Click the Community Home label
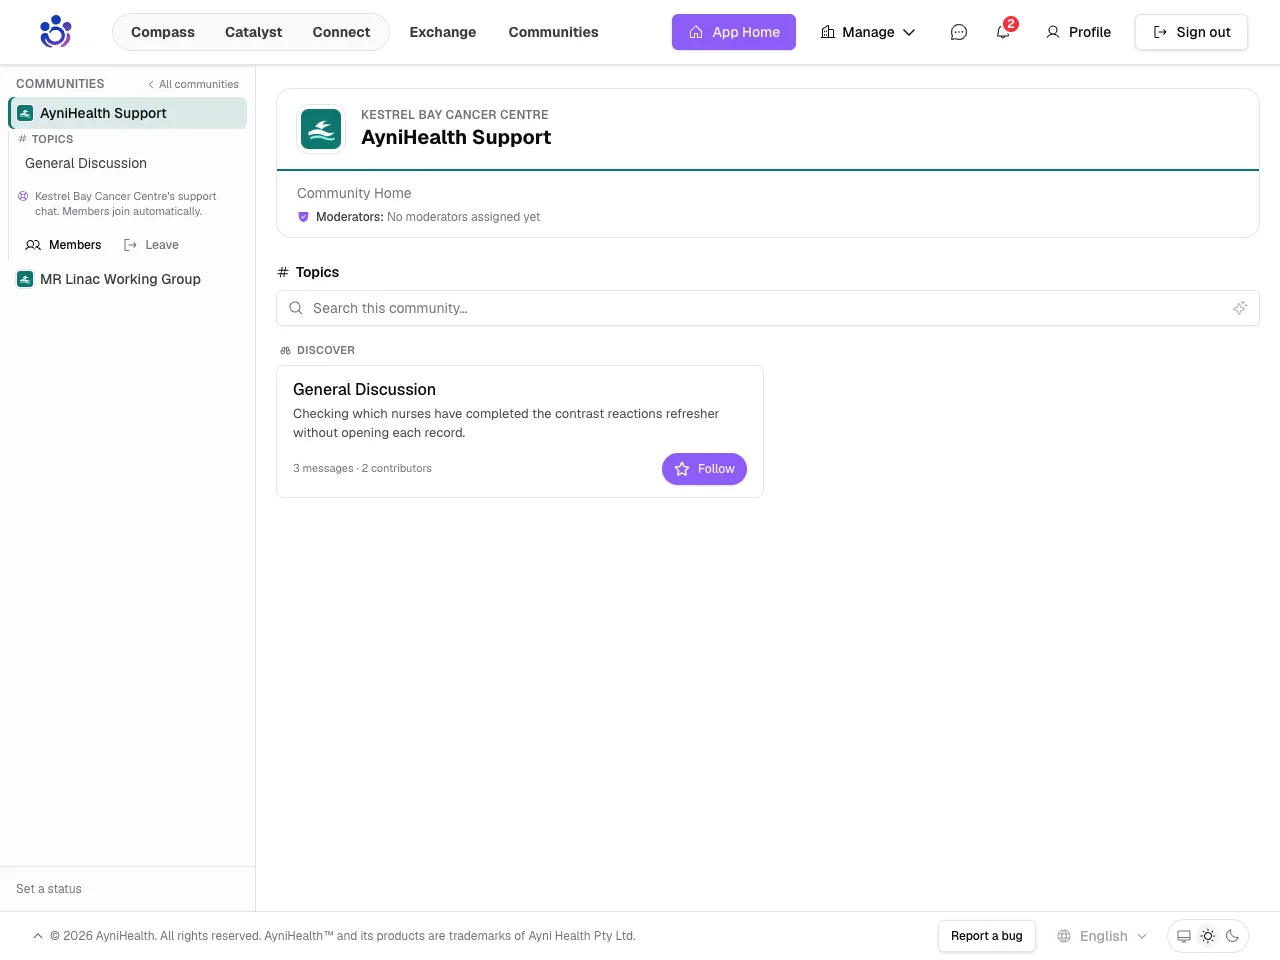The image size is (1280, 960). click(354, 193)
